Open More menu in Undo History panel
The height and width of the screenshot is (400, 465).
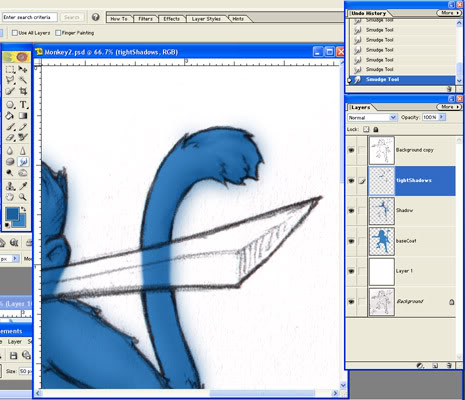pos(449,13)
